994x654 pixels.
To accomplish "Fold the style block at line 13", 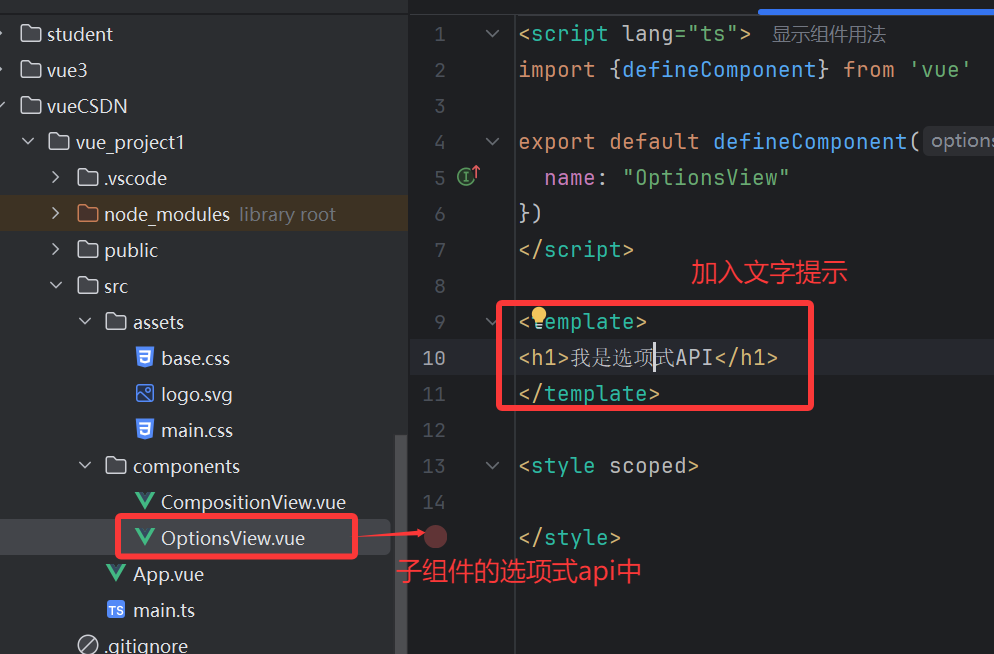I will (492, 466).
